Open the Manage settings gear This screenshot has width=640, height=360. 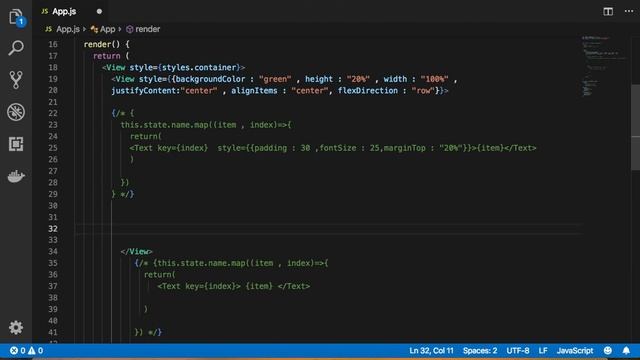coord(16,327)
